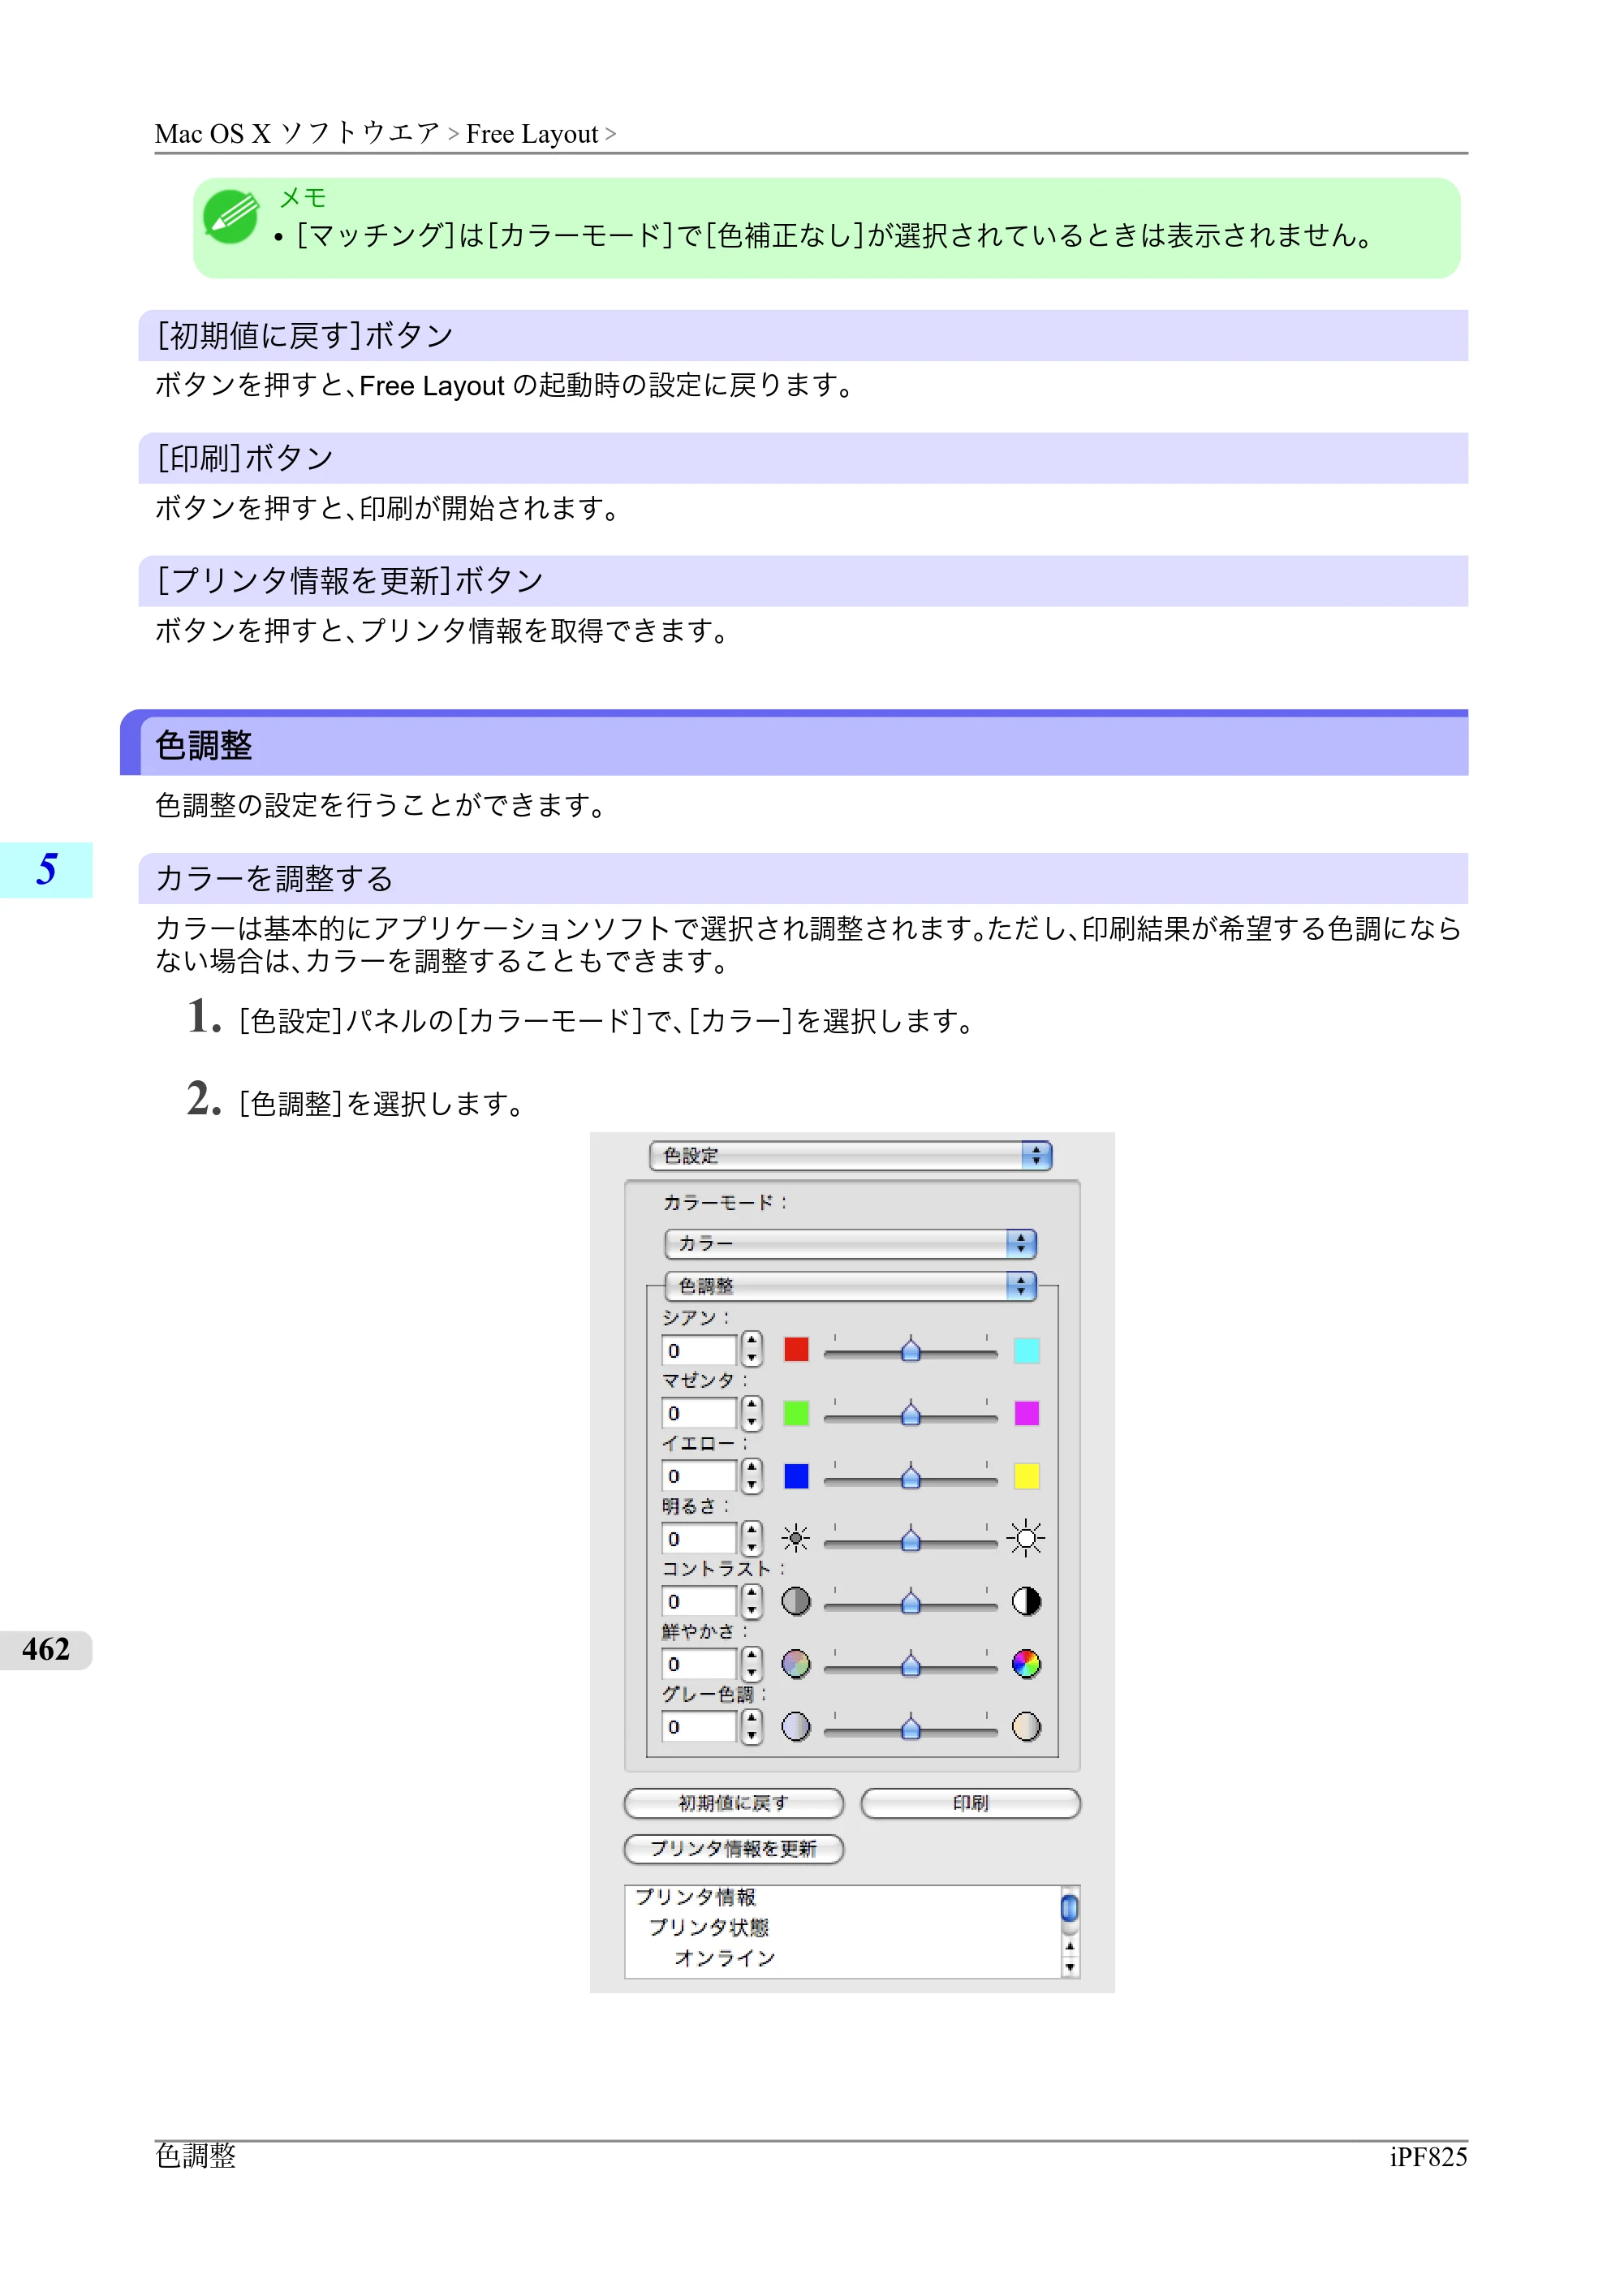Image resolution: width=1624 pixels, height=2296 pixels.
Task: Click the red swatch beside the Cyan slider
Action: click(796, 1350)
